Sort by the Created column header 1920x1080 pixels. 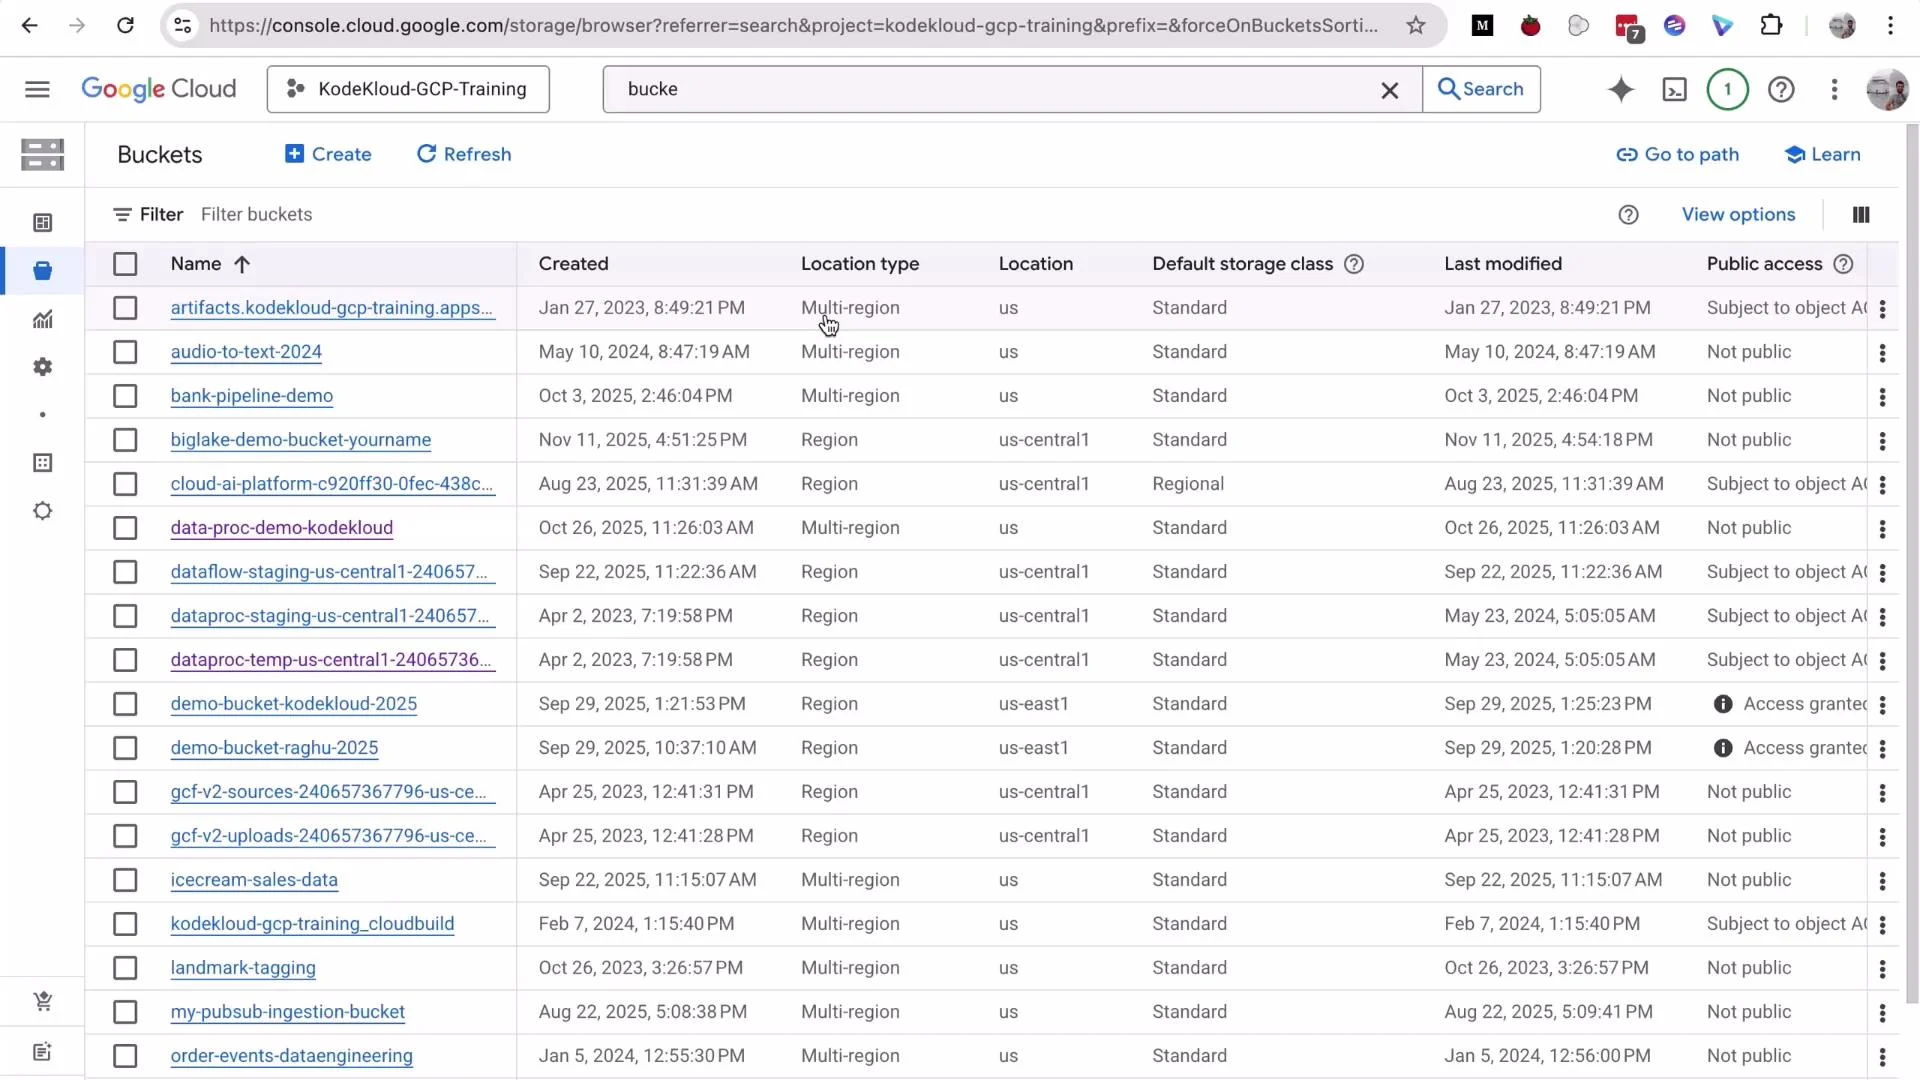pos(573,264)
